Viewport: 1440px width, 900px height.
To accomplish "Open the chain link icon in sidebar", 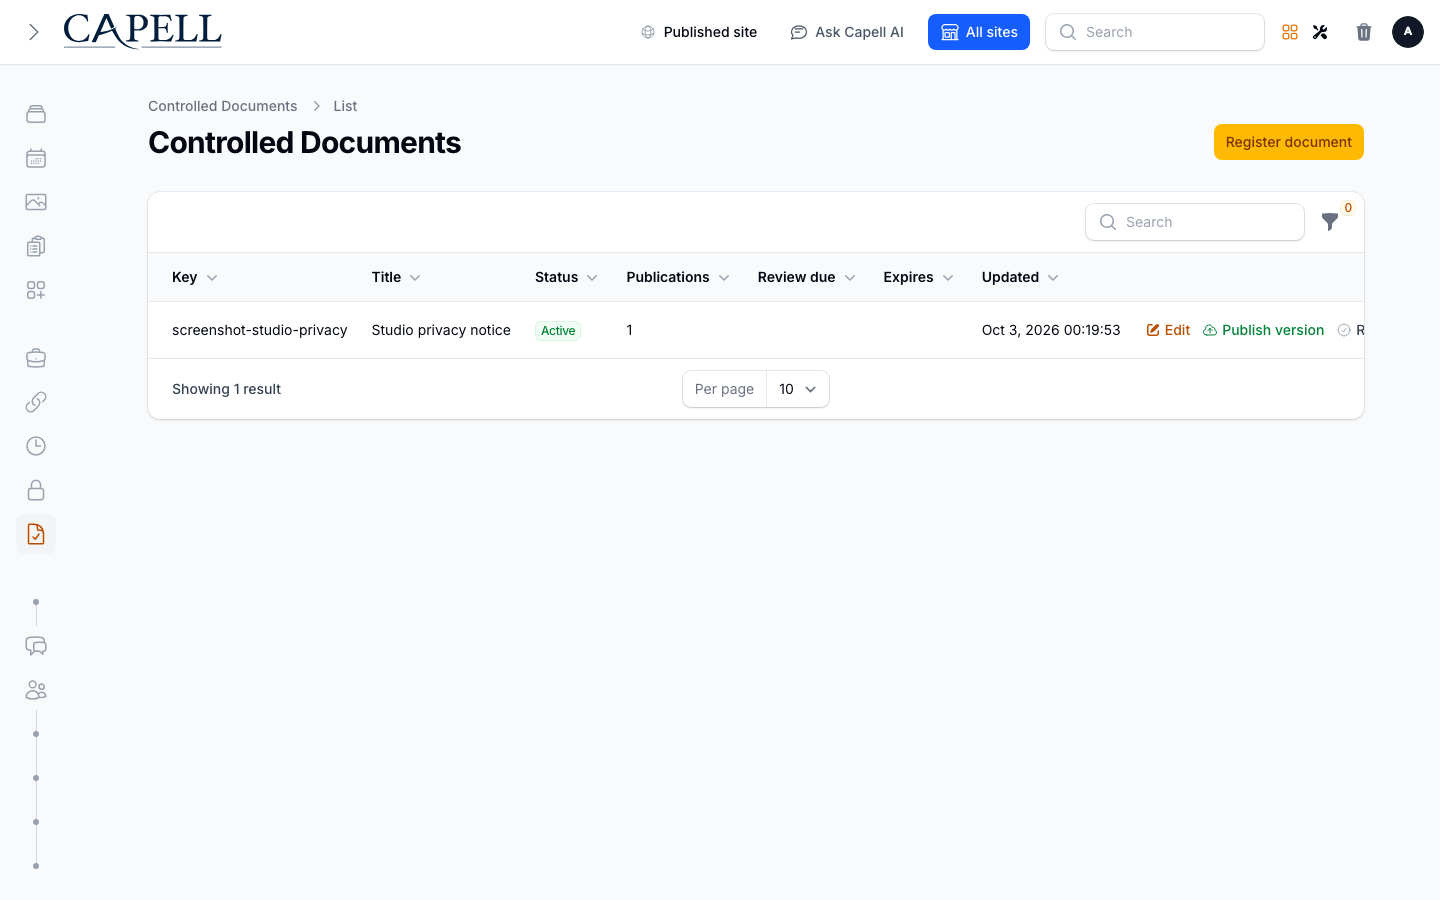I will click(x=36, y=402).
